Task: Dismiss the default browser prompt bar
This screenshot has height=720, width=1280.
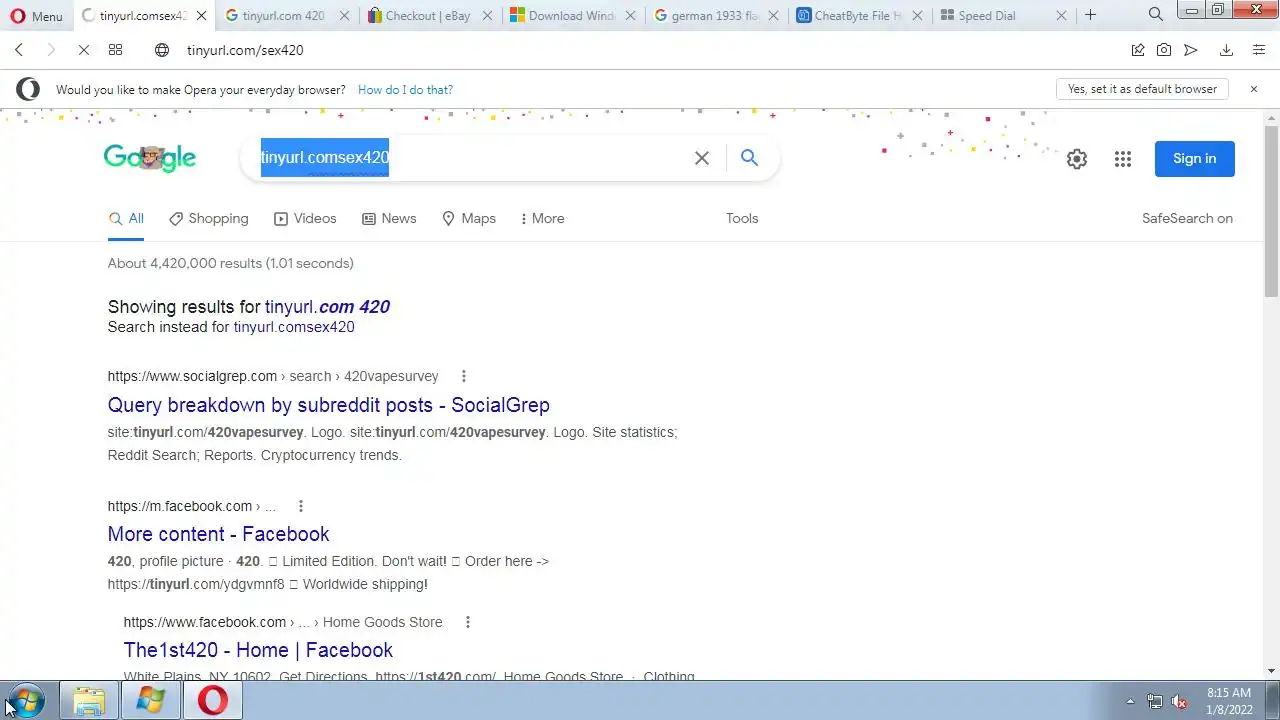Action: tap(1253, 89)
